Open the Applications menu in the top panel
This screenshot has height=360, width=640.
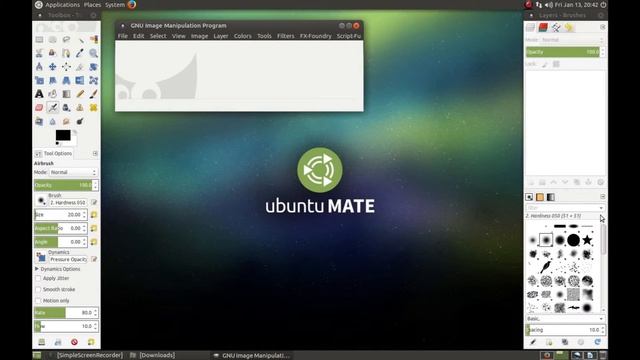pyautogui.click(x=62, y=5)
